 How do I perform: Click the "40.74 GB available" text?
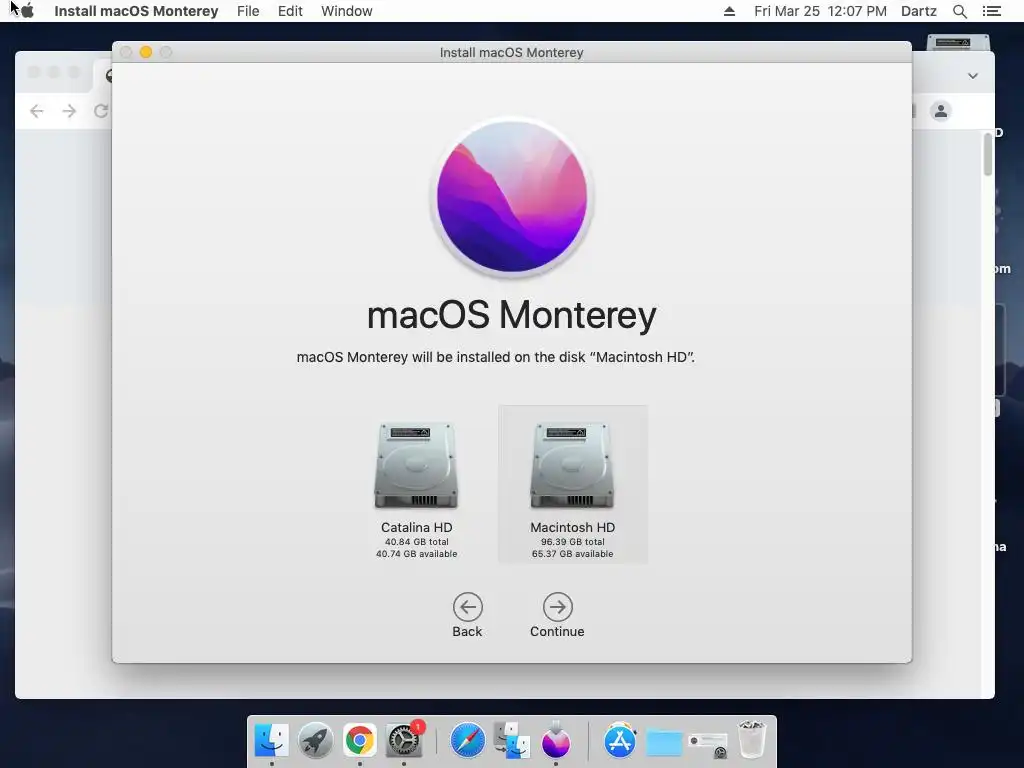click(416, 554)
